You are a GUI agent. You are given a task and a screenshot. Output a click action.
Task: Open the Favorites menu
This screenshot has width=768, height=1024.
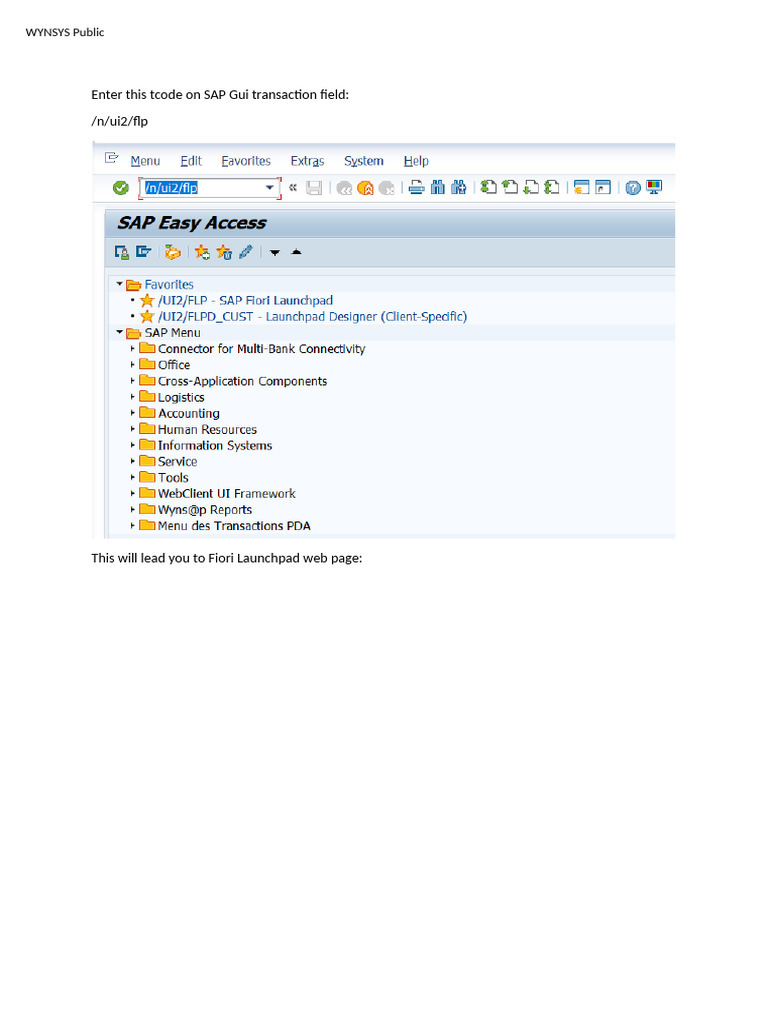(x=246, y=161)
